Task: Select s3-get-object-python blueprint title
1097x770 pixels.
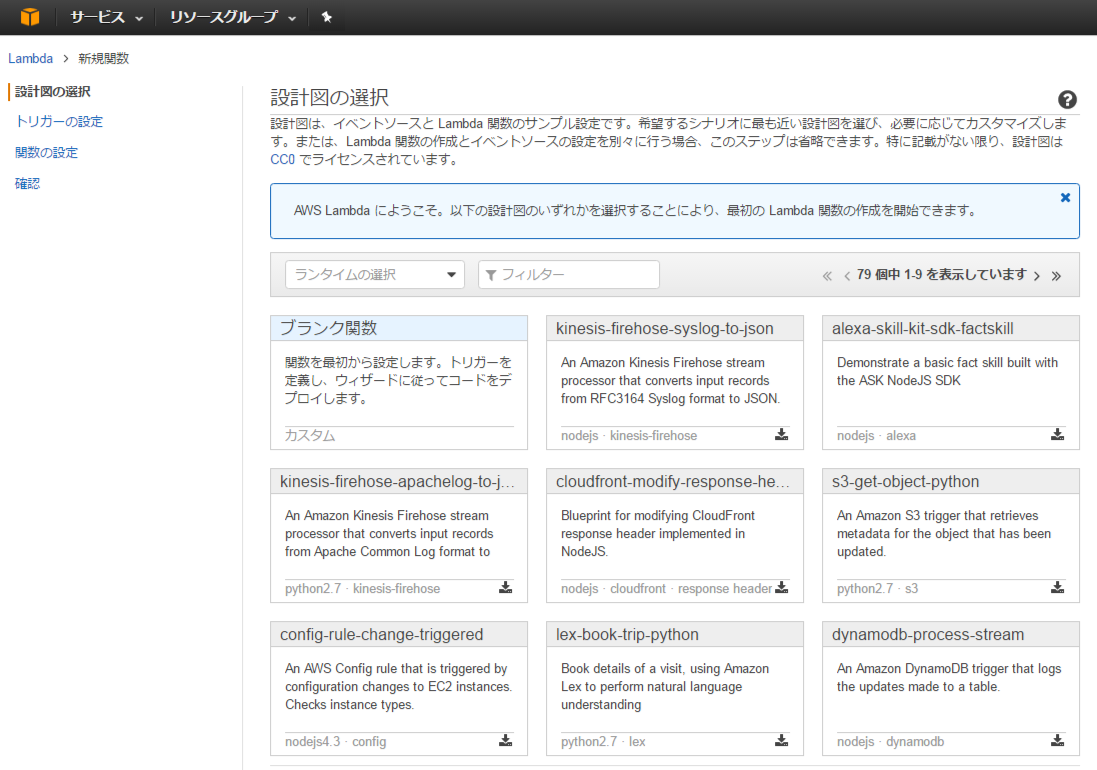Action: (x=905, y=482)
